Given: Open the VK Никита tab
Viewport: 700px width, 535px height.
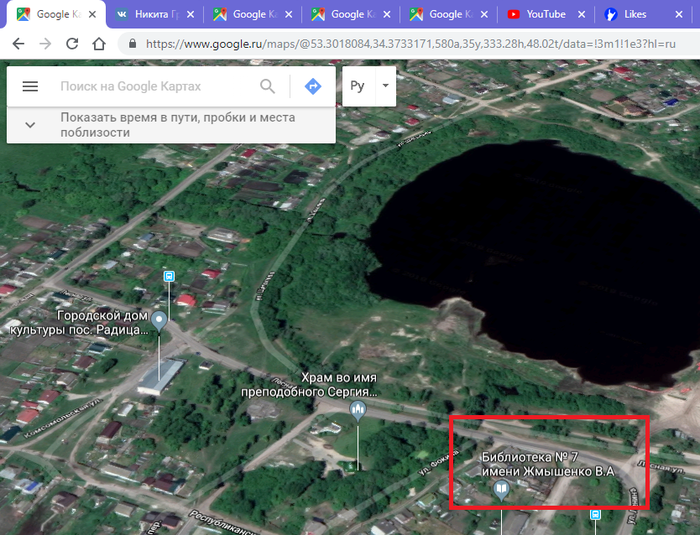Looking at the screenshot, I should (150, 14).
